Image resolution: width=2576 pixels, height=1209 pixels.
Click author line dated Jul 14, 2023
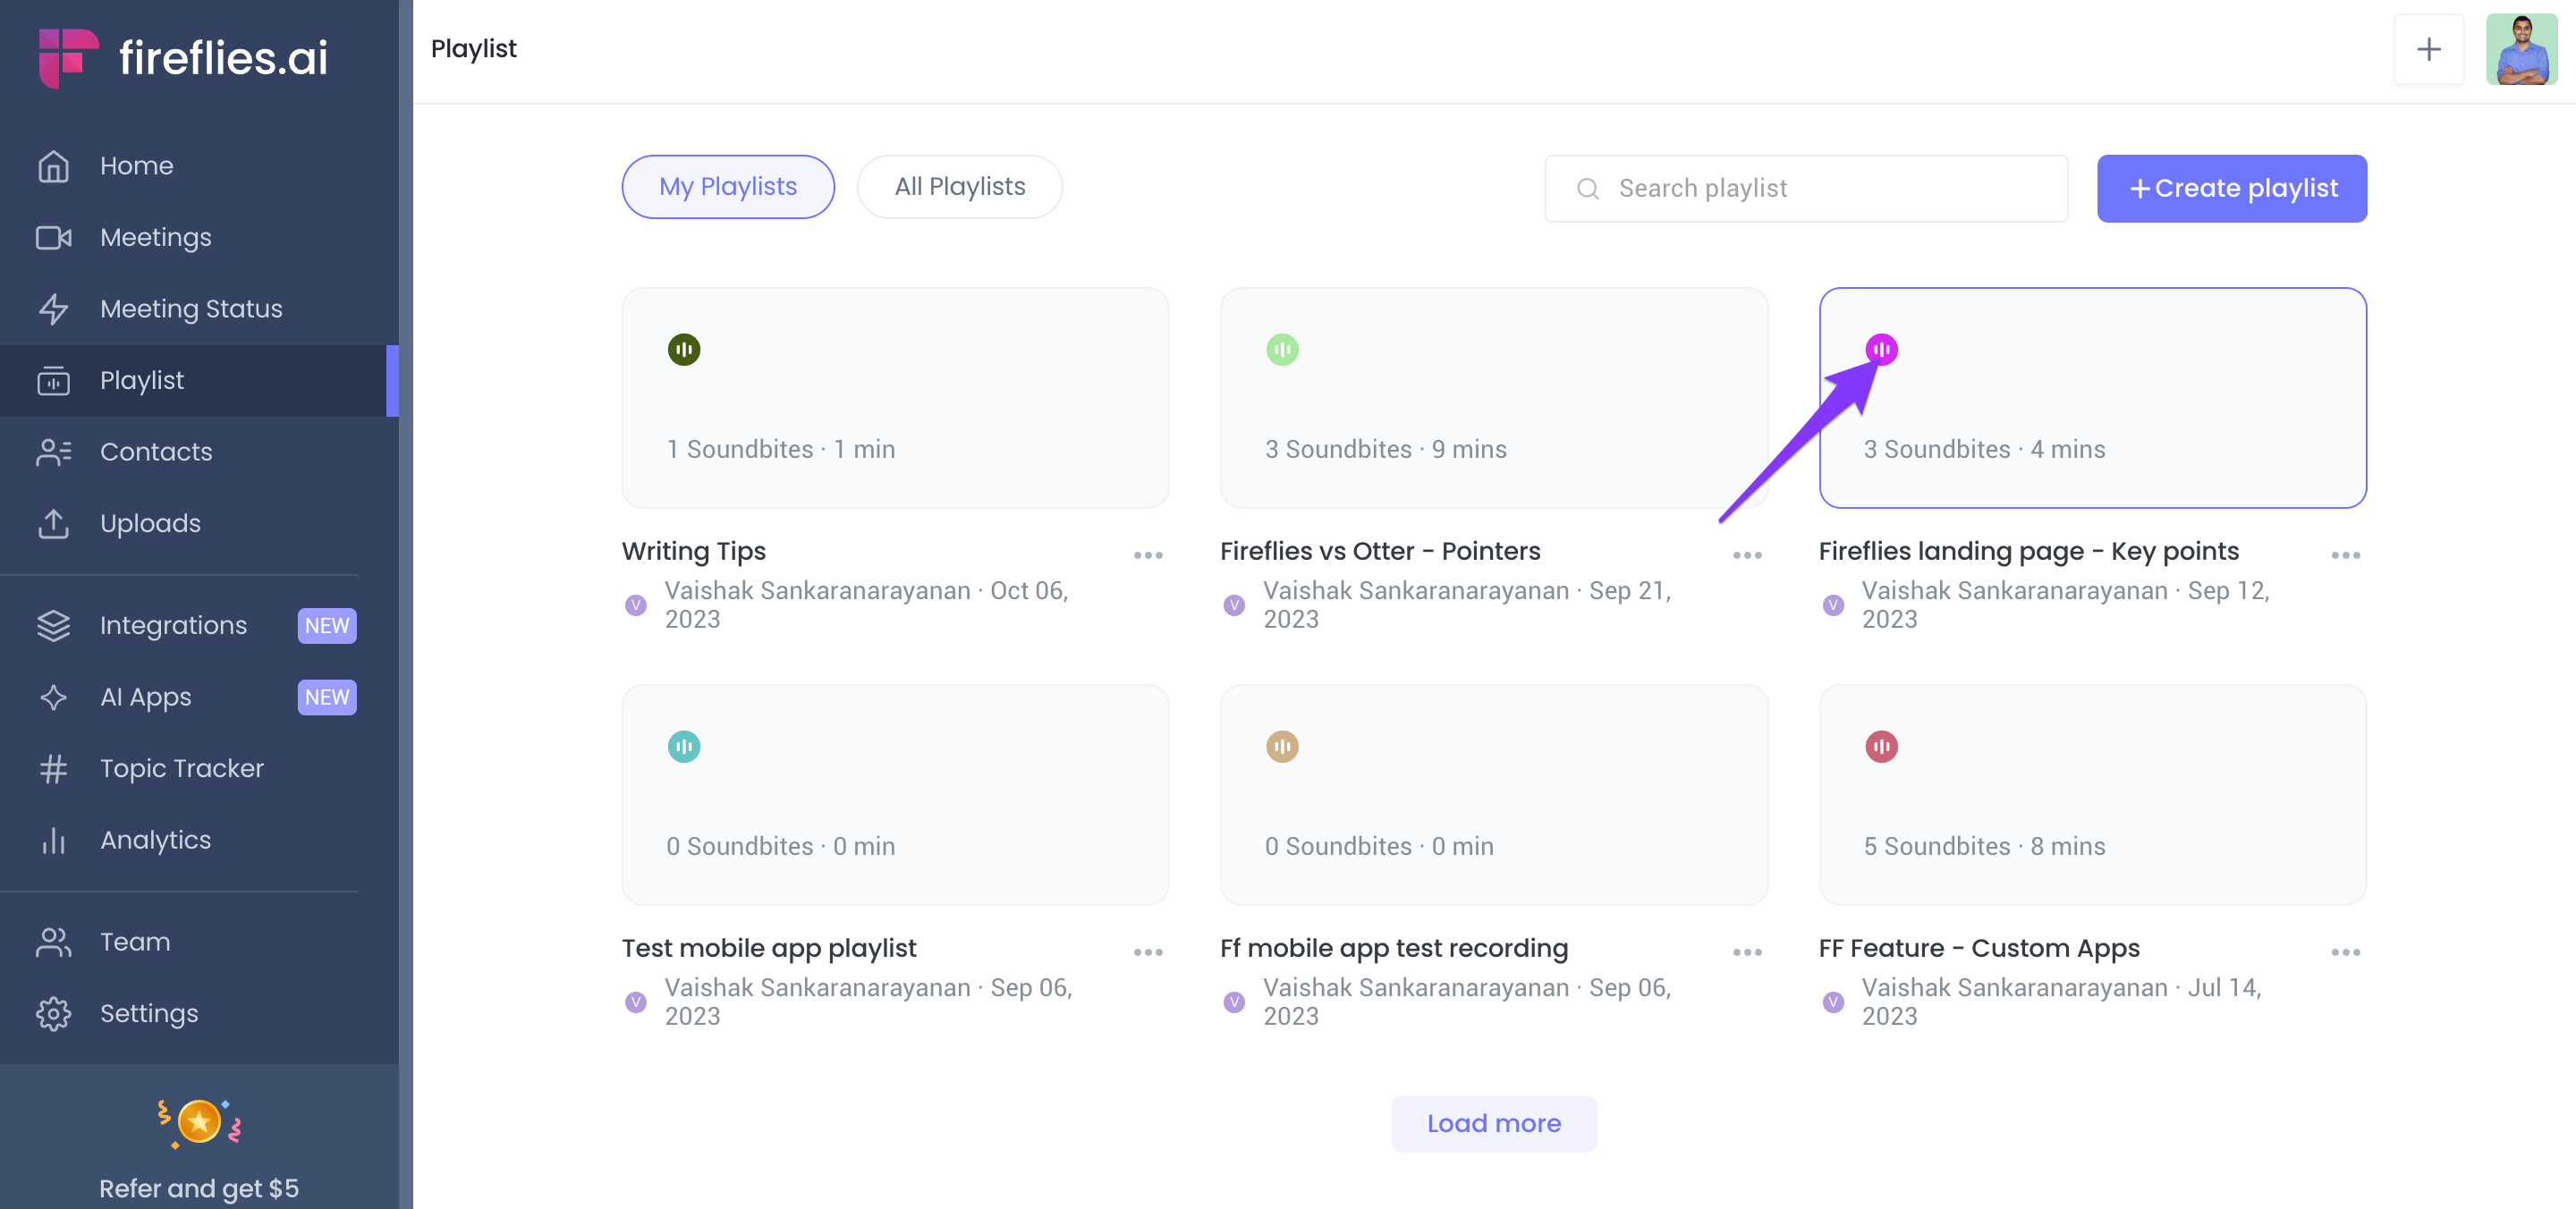coord(2060,1001)
